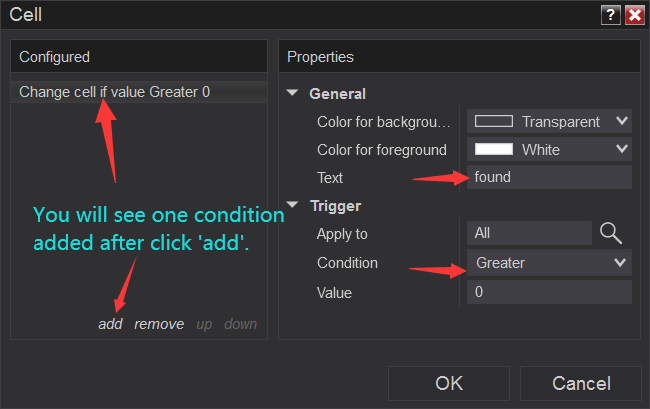Viewport: 650px width, 409px height.
Task: Click the white foreground color swatch
Action: (493, 149)
